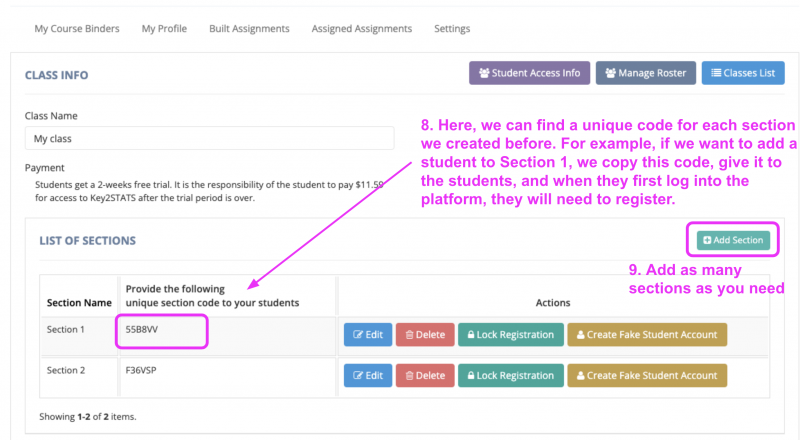Go to Classes List
Viewport: 800px width, 440px height.
(x=742, y=73)
